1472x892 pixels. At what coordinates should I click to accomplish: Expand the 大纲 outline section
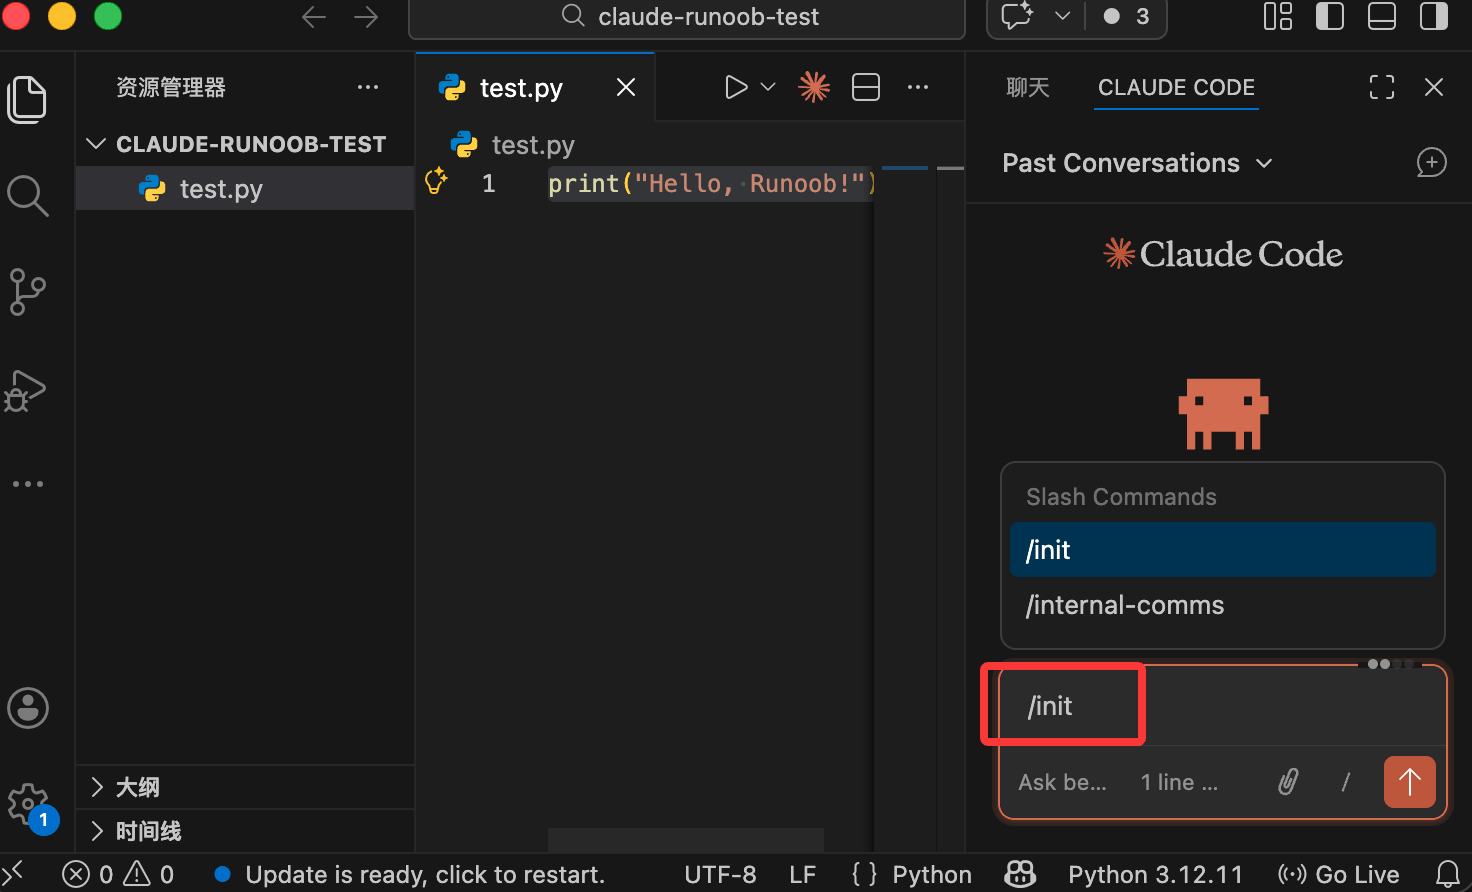click(138, 787)
